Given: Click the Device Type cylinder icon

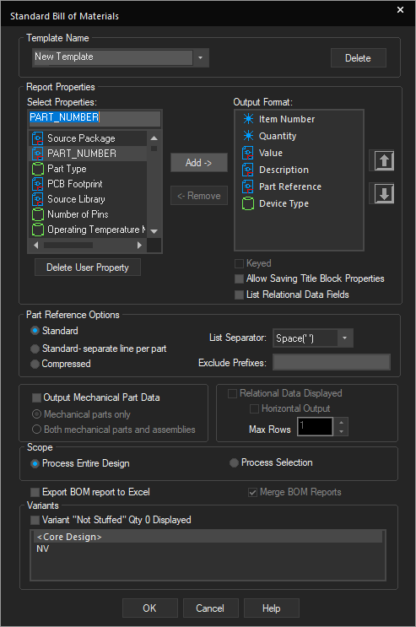Looking at the screenshot, I should tap(248, 204).
